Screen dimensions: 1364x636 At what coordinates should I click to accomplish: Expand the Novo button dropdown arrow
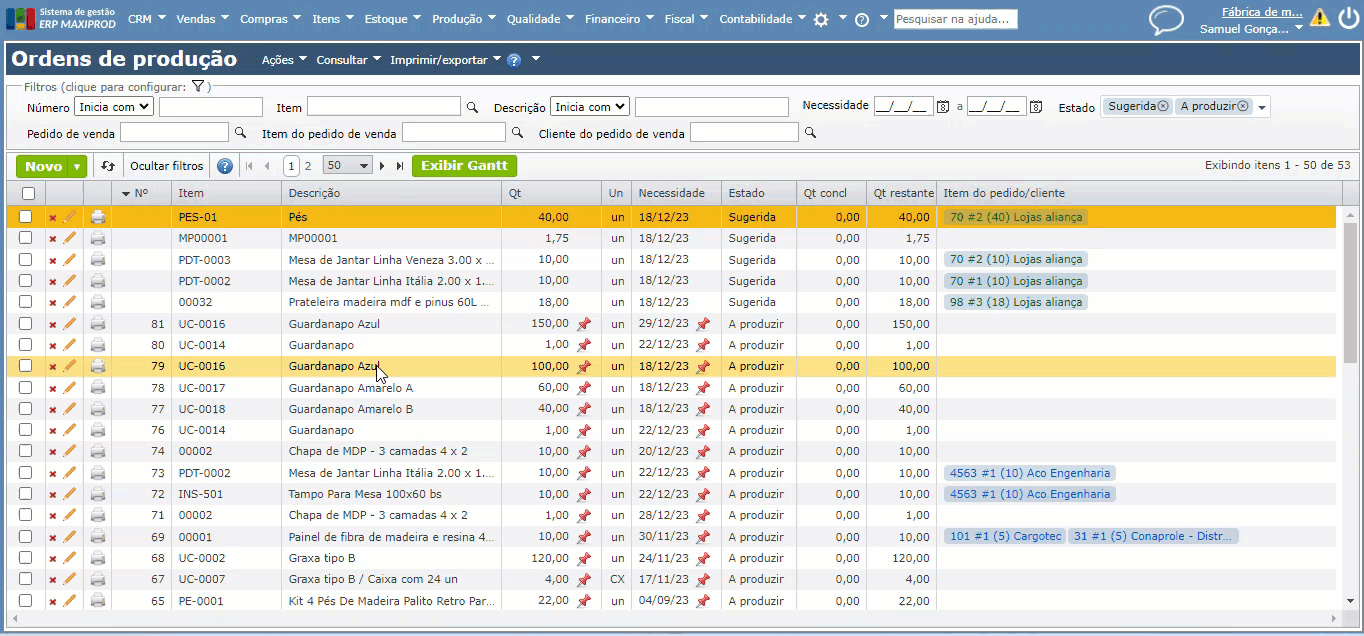point(77,167)
